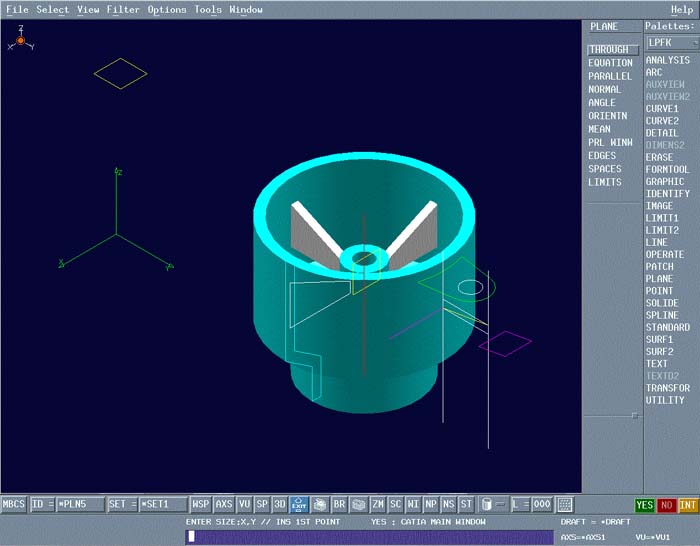Click the SC button in bottom toolbar

(x=396, y=505)
